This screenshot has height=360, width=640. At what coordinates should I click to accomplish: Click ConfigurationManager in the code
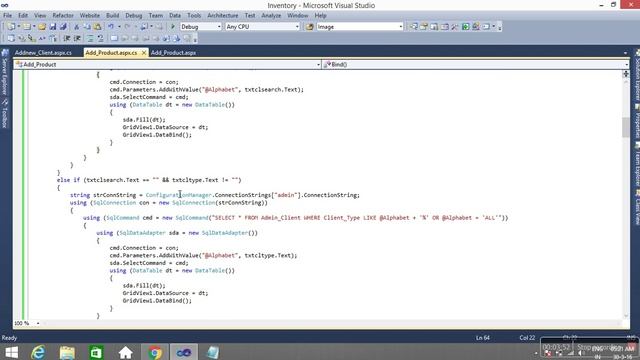(x=179, y=195)
